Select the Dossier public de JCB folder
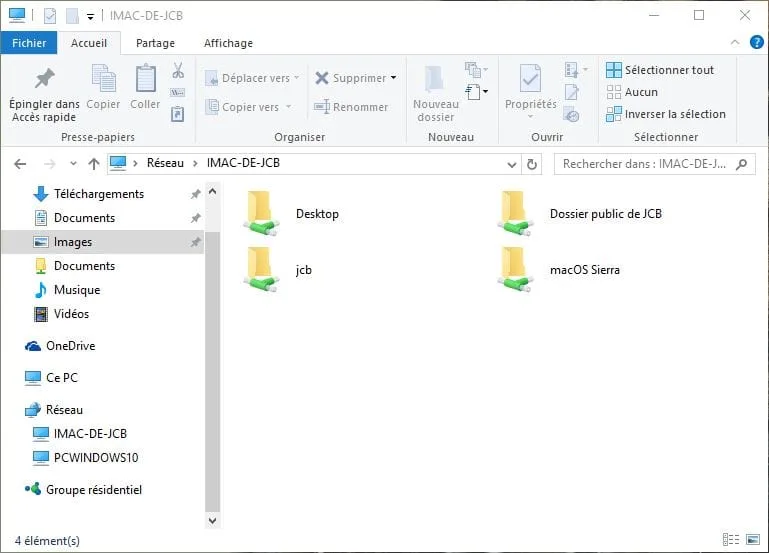 pyautogui.click(x=579, y=214)
